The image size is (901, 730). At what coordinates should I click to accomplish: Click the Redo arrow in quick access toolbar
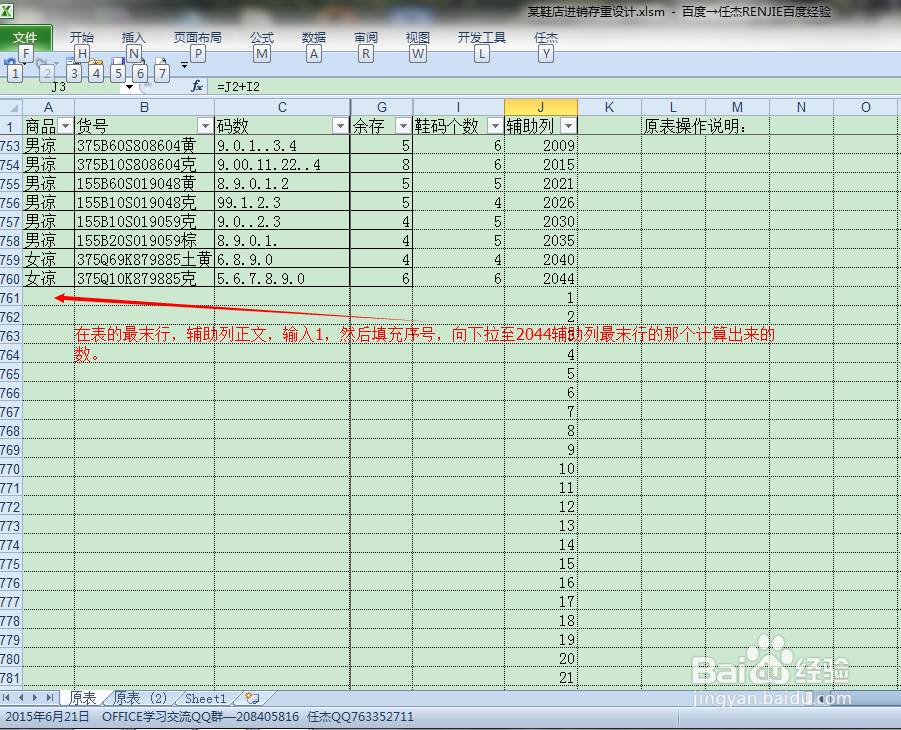[x=41, y=62]
